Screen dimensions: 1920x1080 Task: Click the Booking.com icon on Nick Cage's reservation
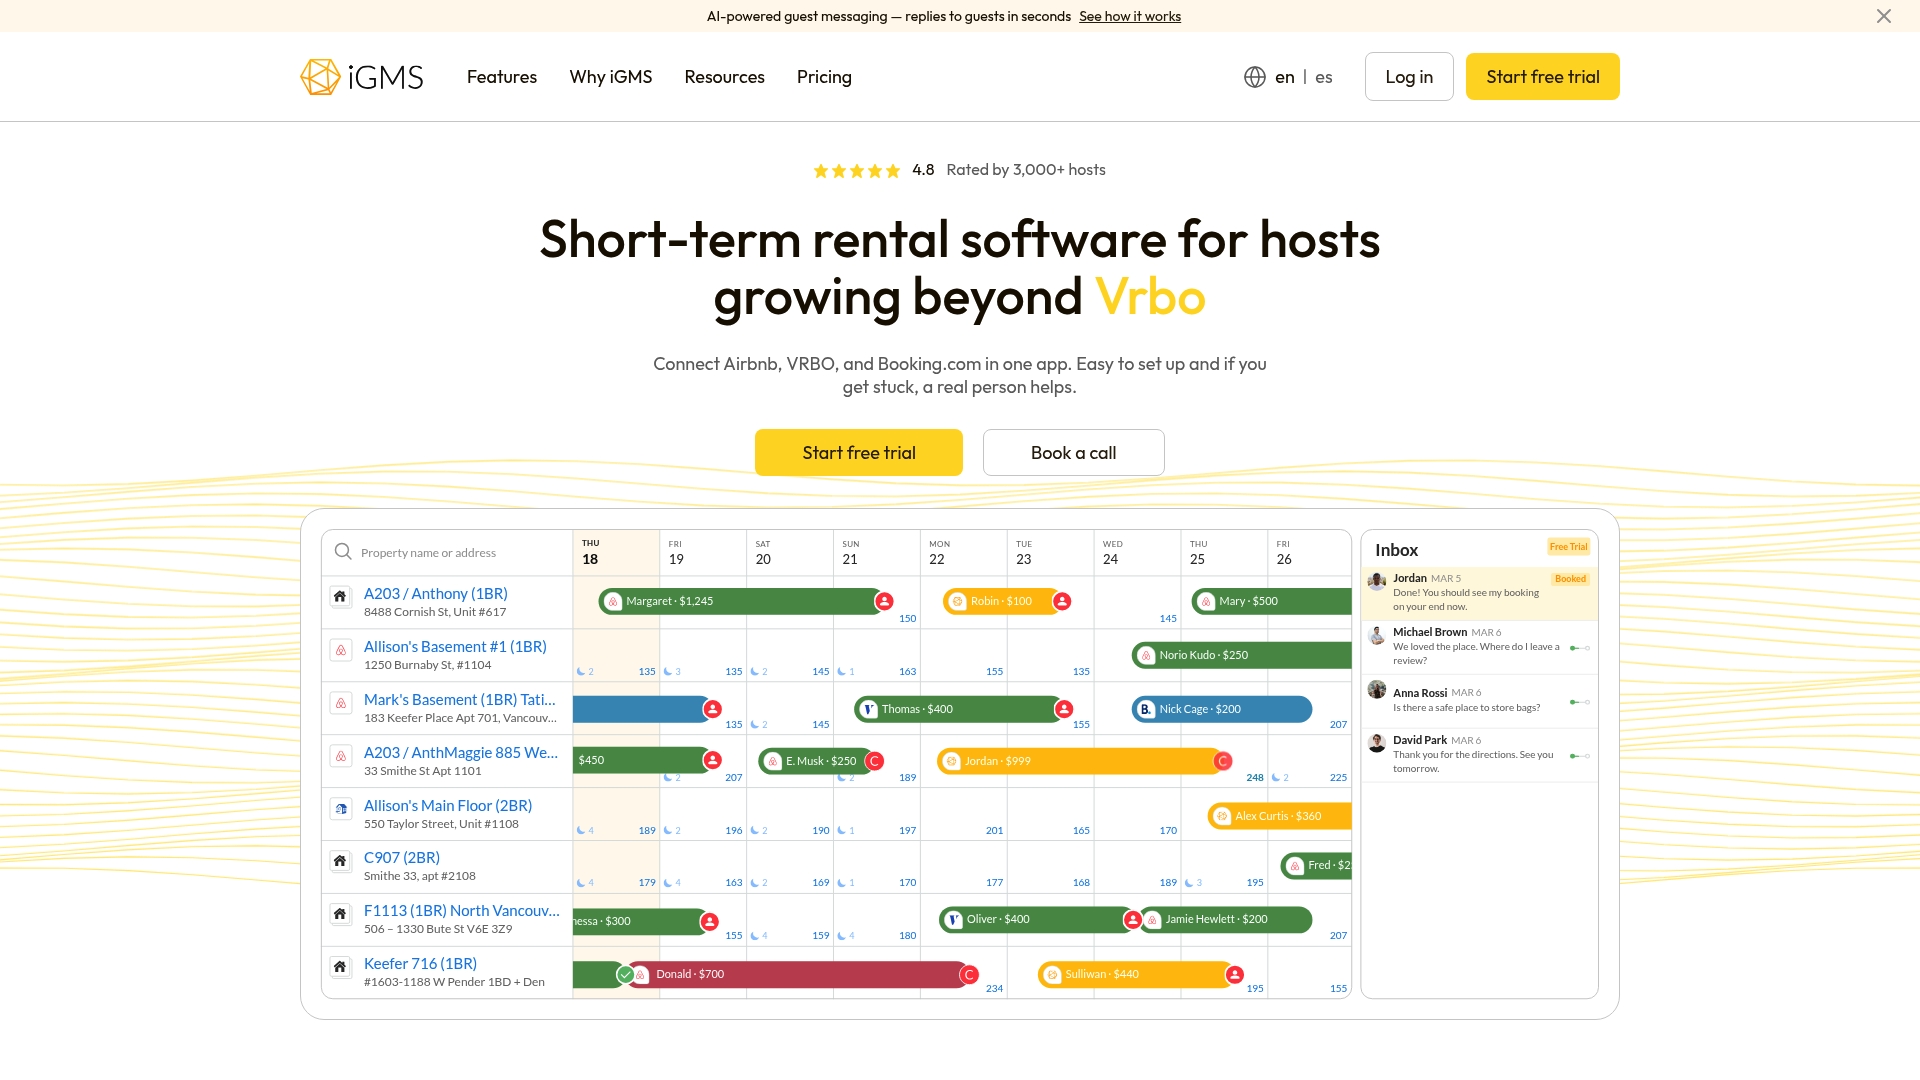tap(1146, 709)
